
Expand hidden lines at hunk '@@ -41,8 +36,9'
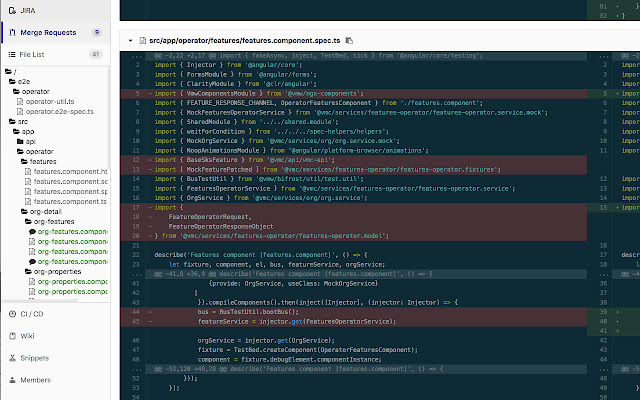click(x=138, y=274)
